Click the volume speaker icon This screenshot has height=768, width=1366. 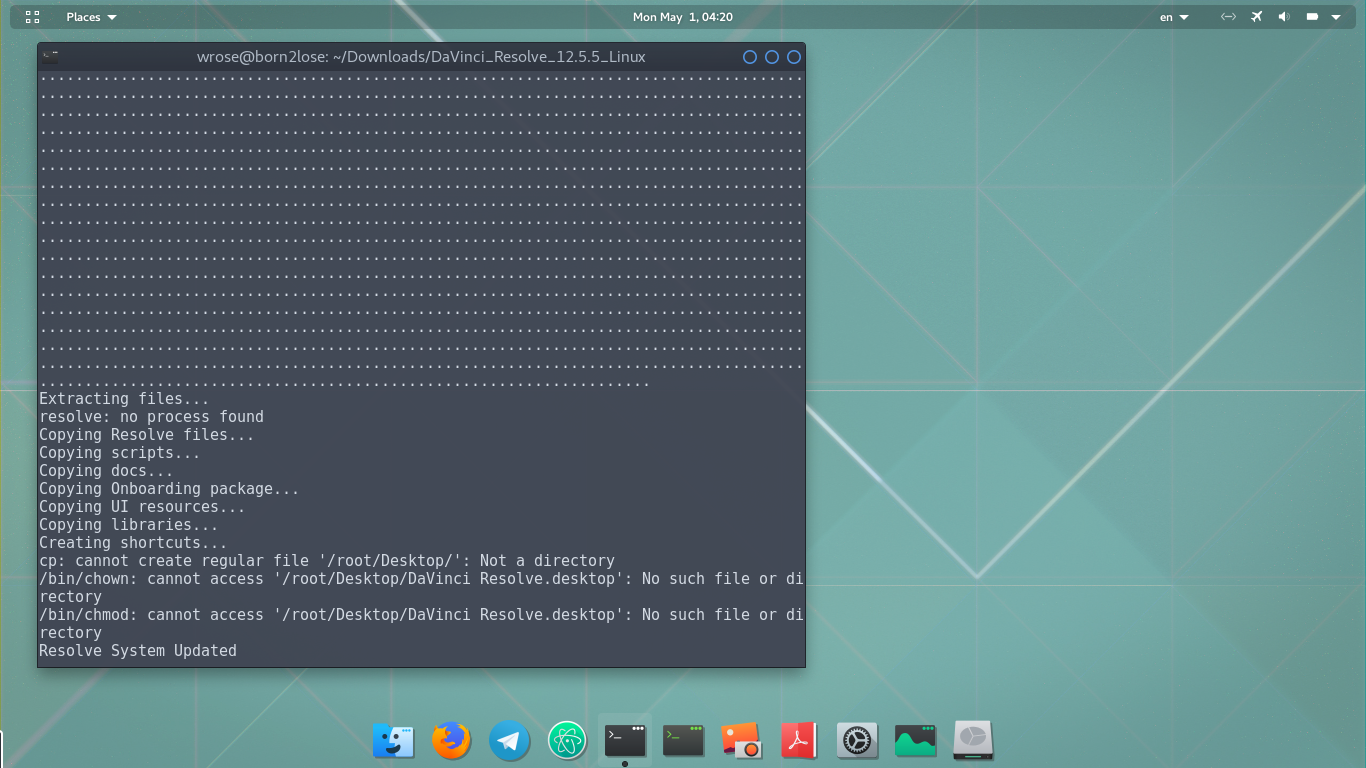click(x=1284, y=17)
